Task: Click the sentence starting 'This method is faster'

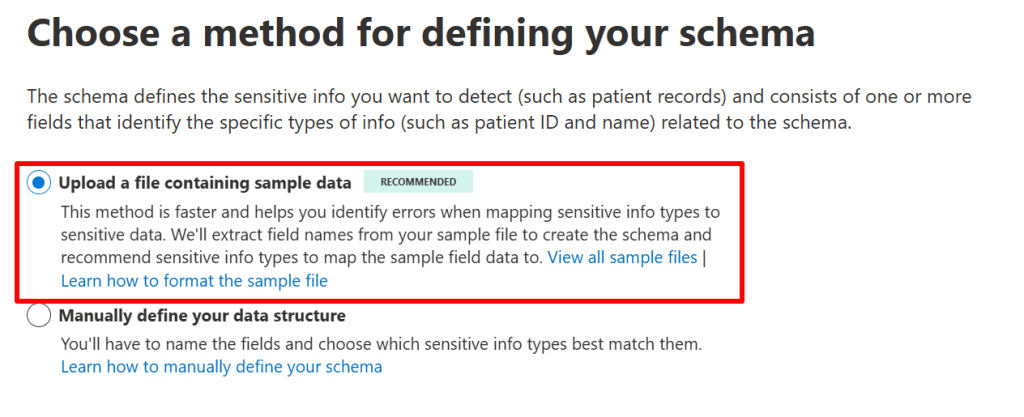Action: (300, 212)
